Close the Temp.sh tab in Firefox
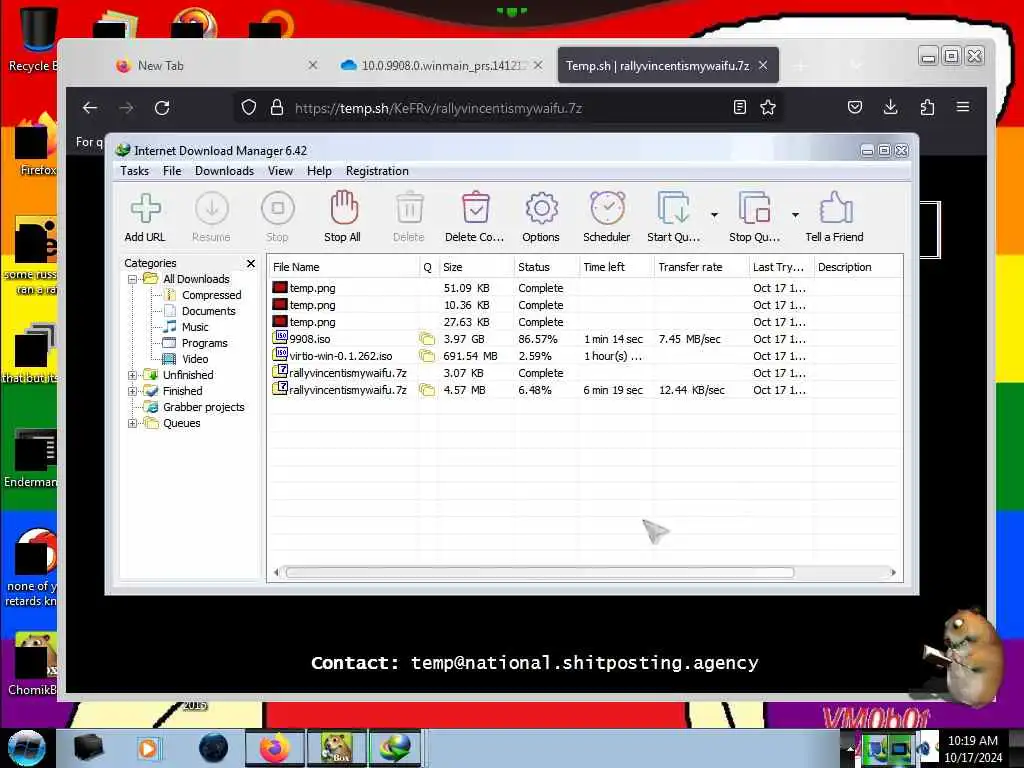 point(763,65)
